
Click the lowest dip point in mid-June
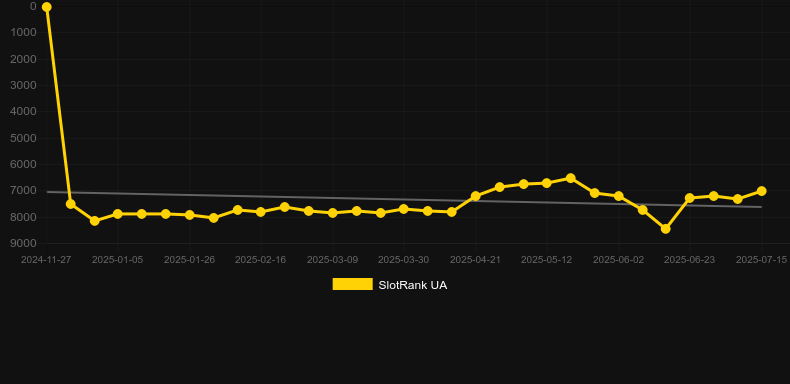point(666,228)
